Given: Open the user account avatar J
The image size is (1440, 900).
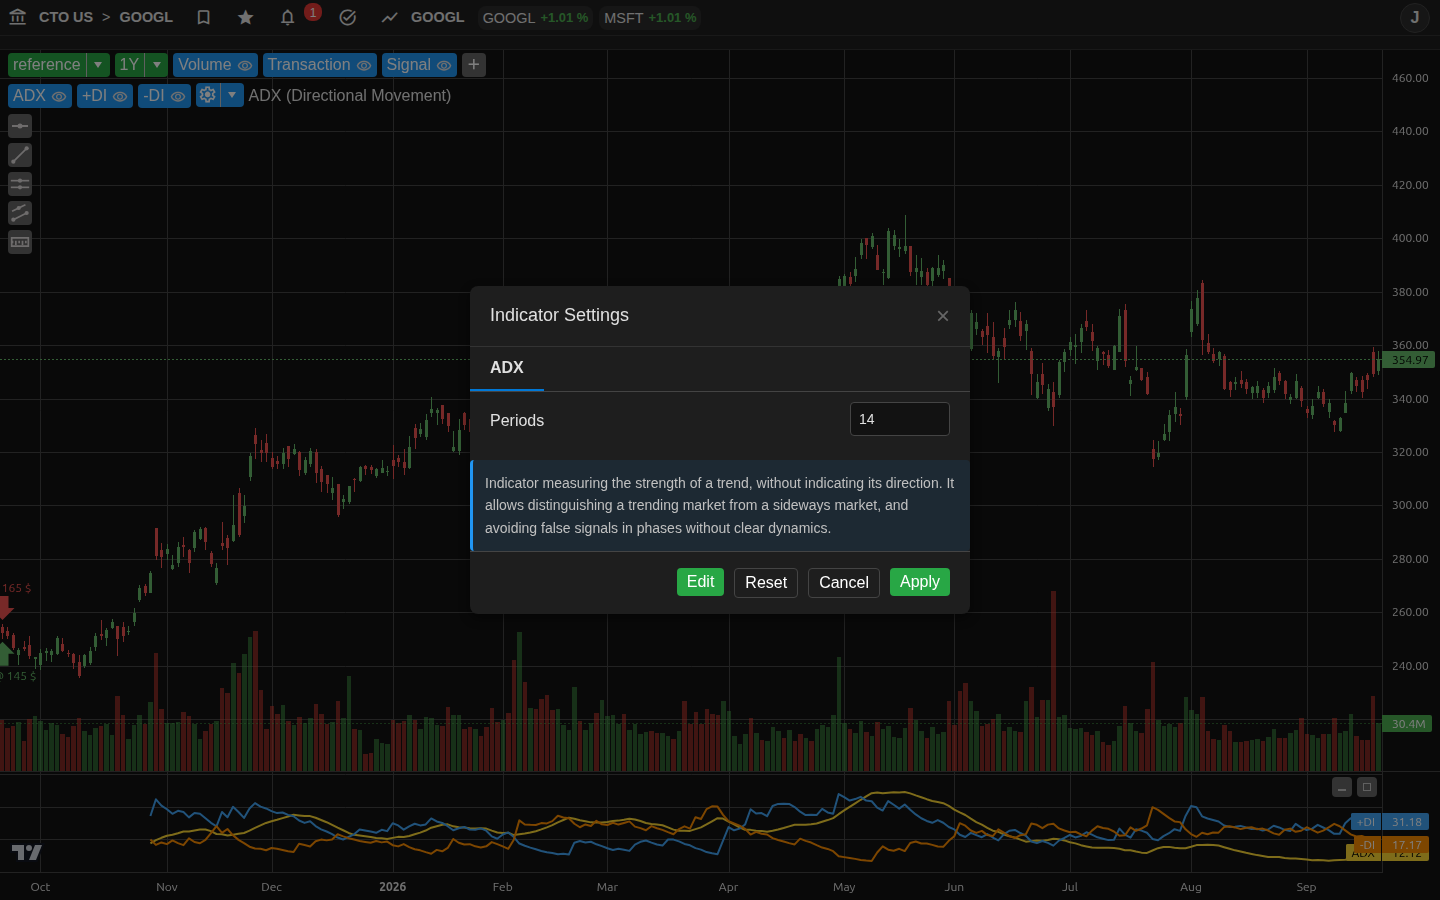Looking at the screenshot, I should coord(1415,17).
